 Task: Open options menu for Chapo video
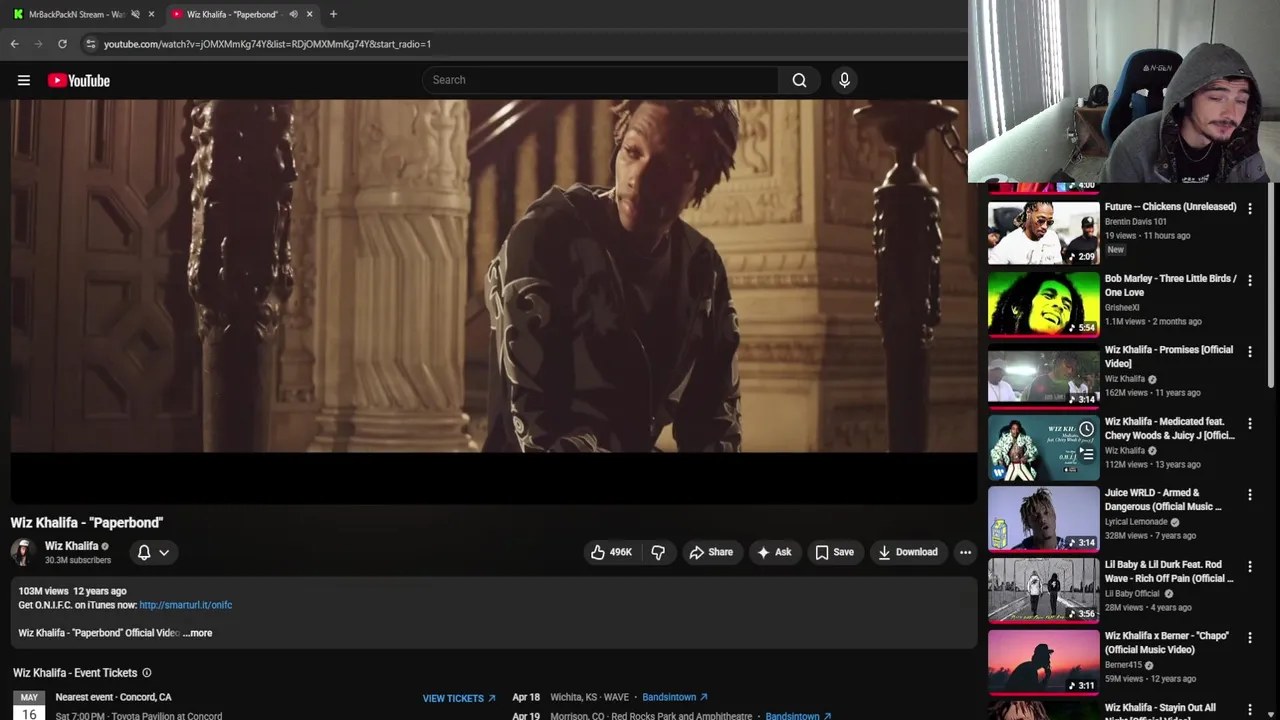click(1249, 637)
